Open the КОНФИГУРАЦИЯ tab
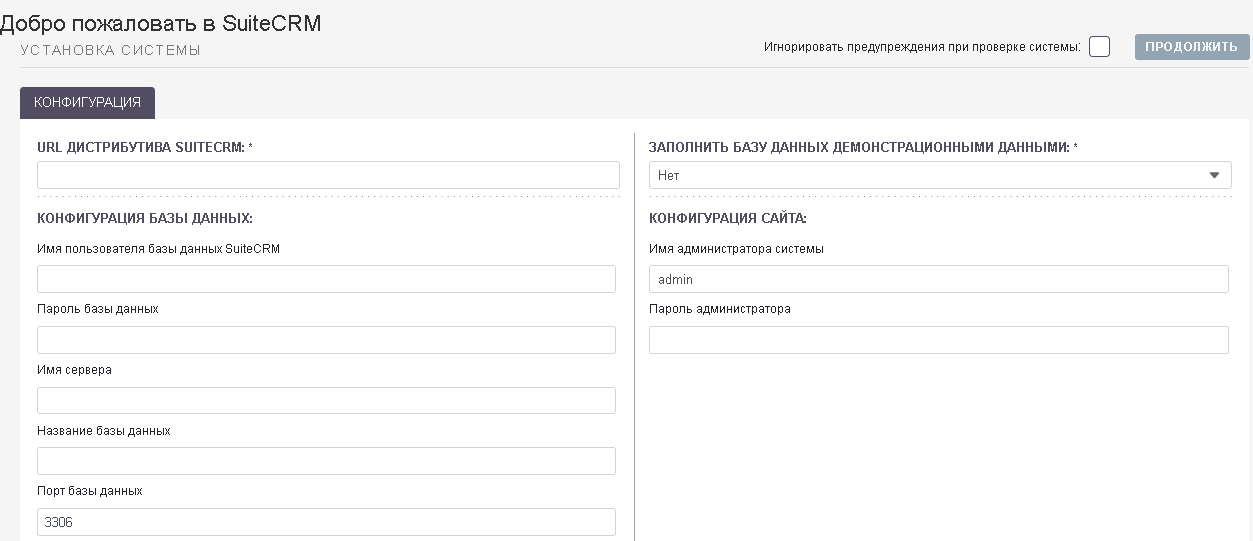 click(x=87, y=103)
